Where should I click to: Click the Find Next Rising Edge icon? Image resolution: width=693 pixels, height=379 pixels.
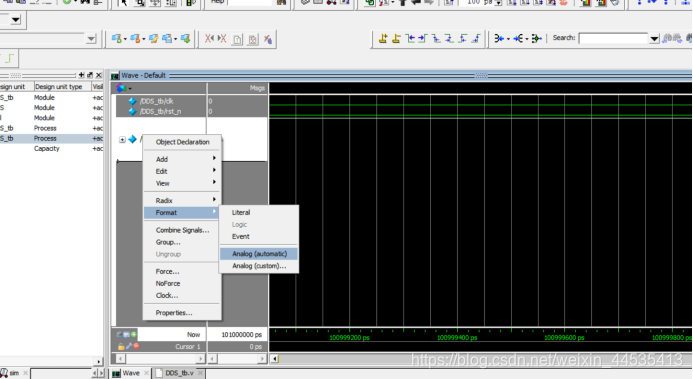(476, 38)
